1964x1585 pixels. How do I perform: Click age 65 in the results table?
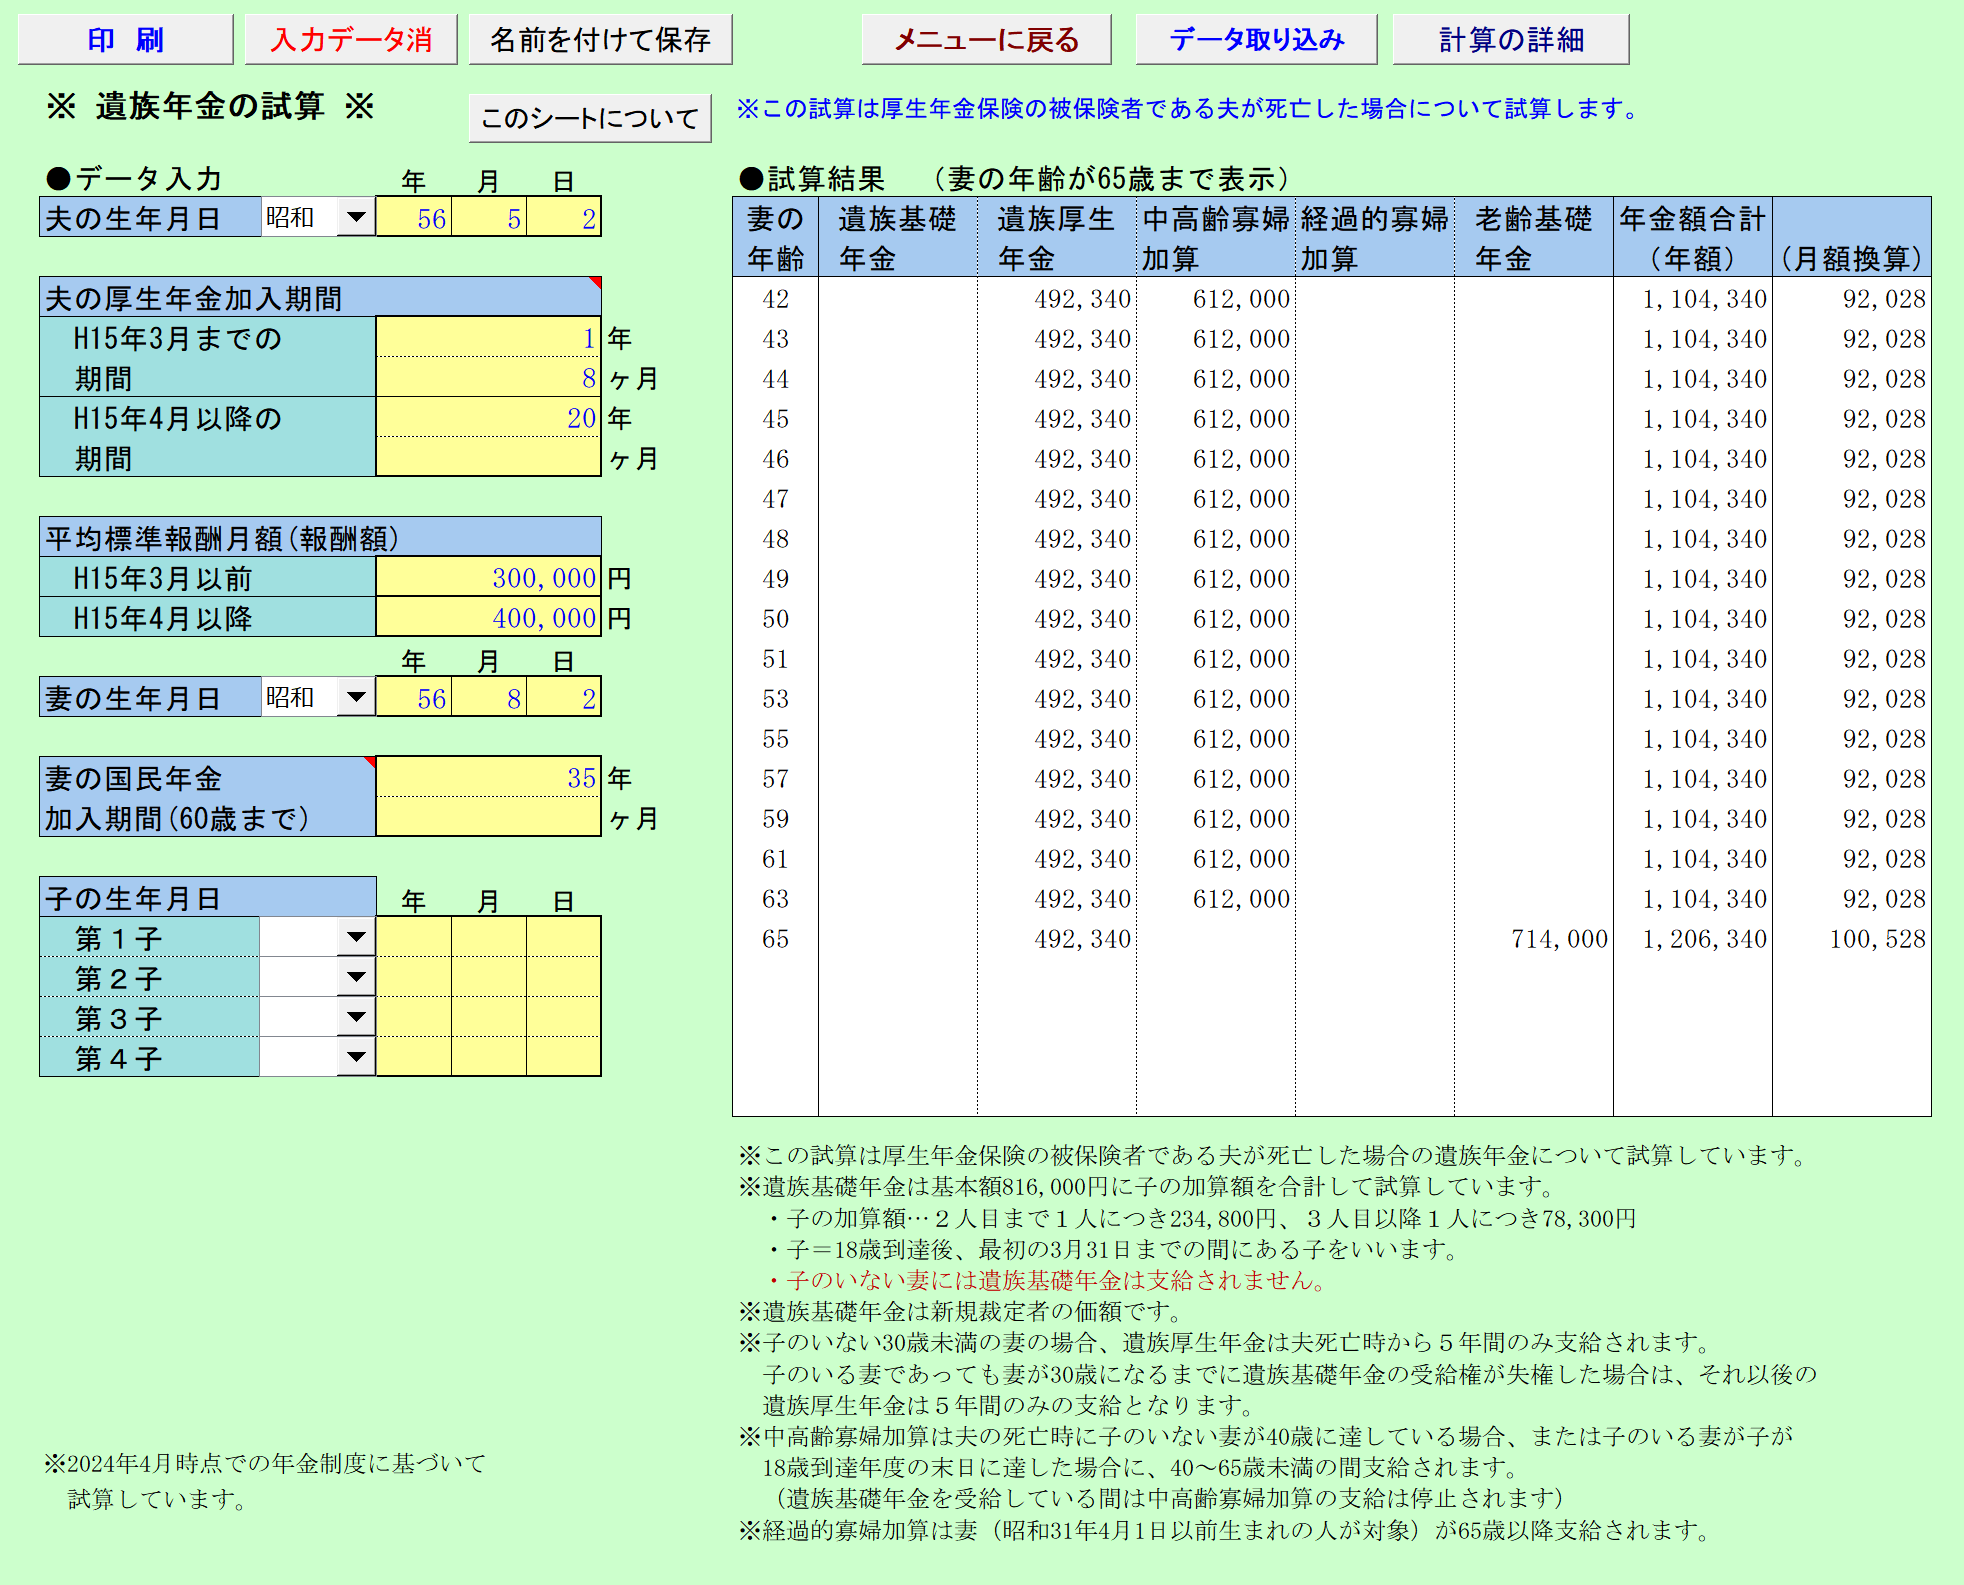tap(776, 938)
